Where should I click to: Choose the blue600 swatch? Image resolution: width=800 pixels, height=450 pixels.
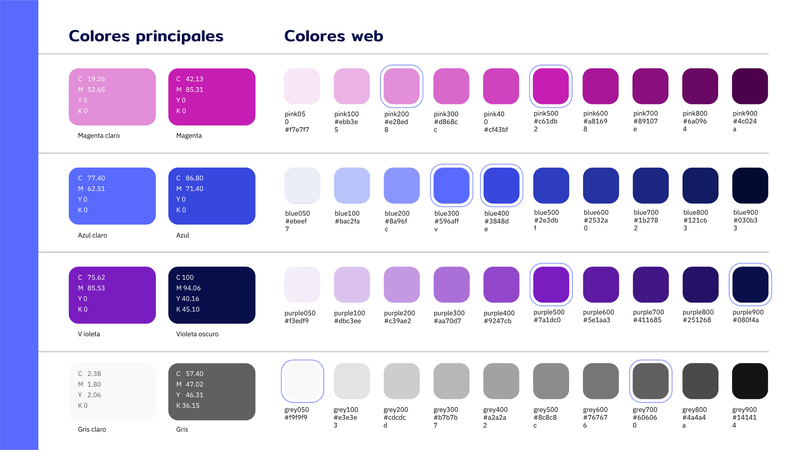point(601,185)
